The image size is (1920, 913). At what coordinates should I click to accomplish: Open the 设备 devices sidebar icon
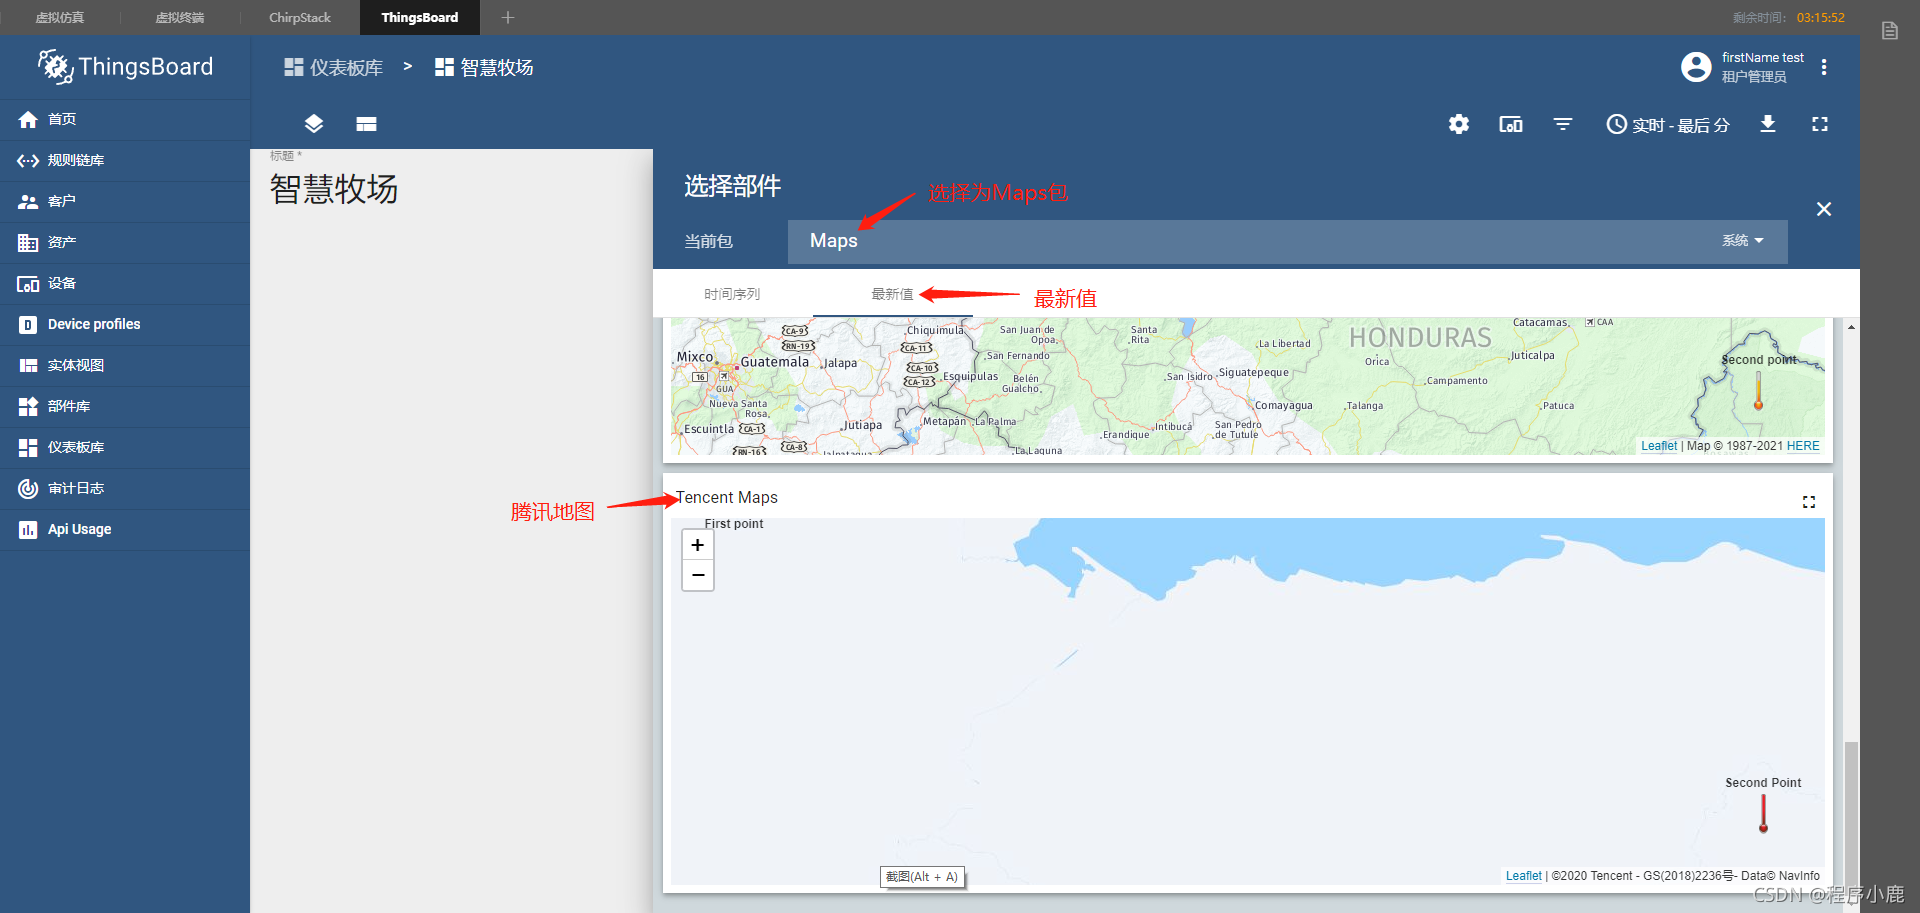pos(28,283)
